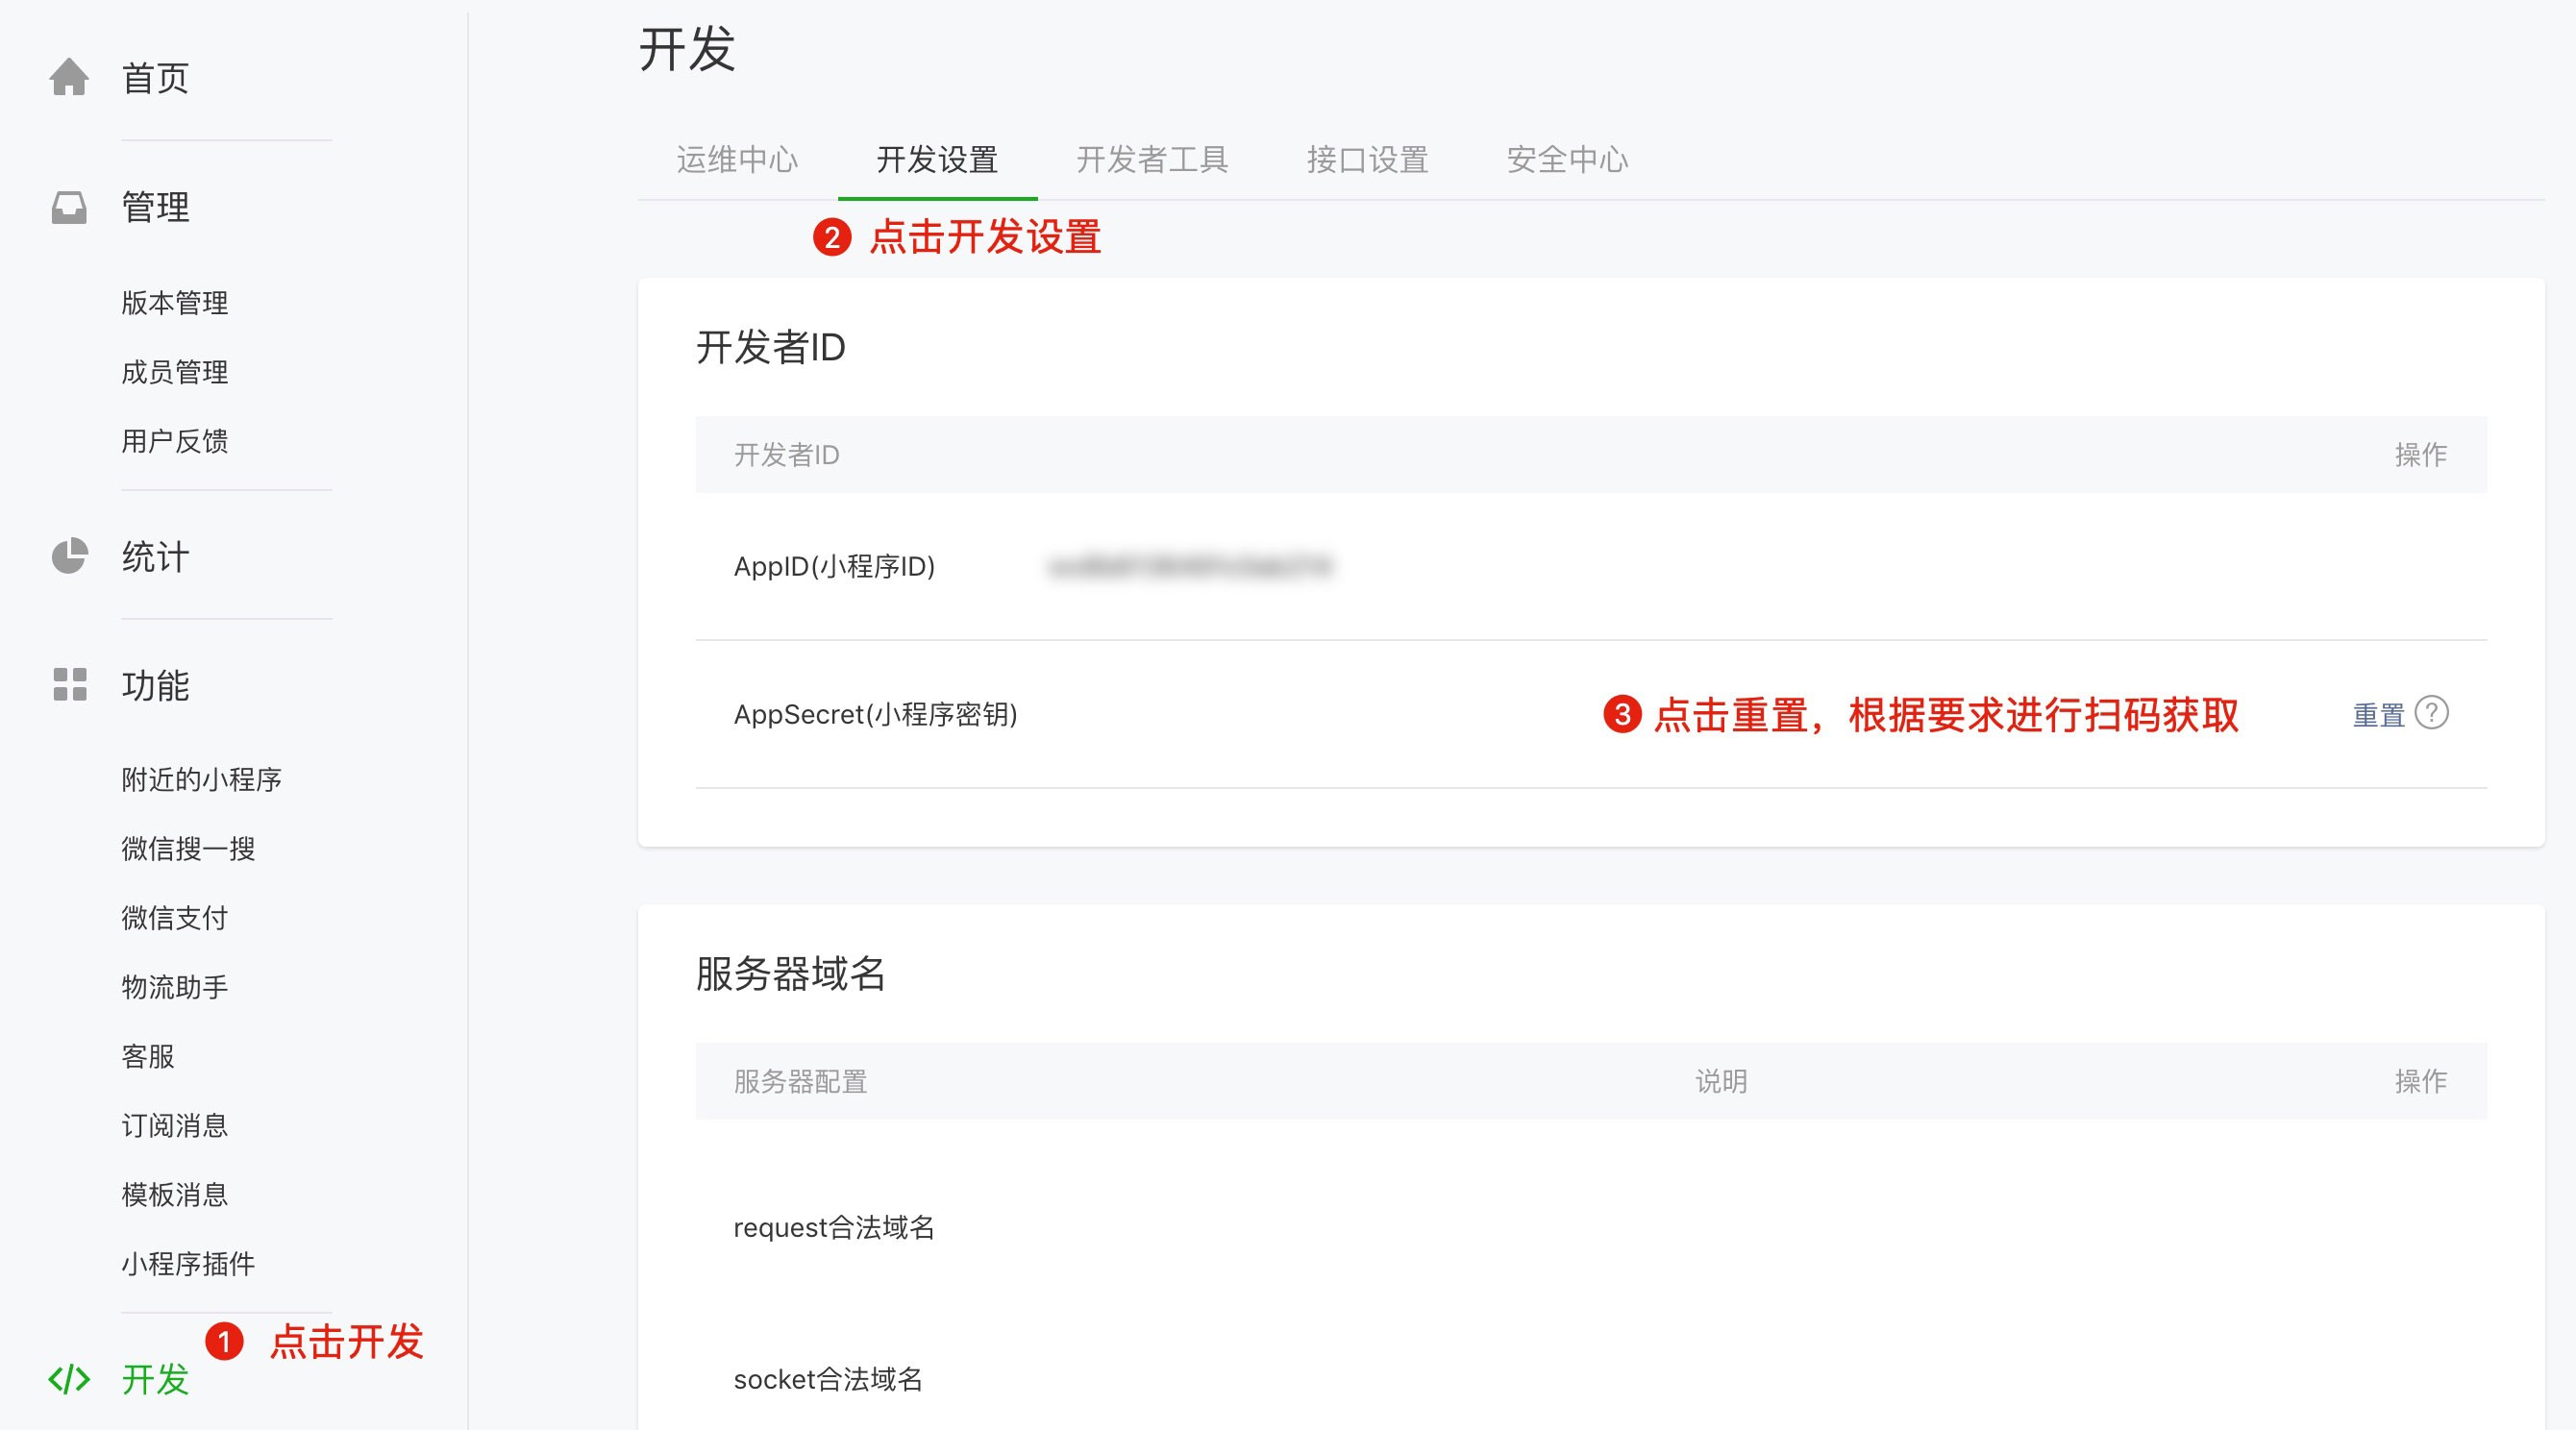This screenshot has width=2576, height=1430.
Task: Click the AppID(小程序ID) label
Action: [x=834, y=567]
